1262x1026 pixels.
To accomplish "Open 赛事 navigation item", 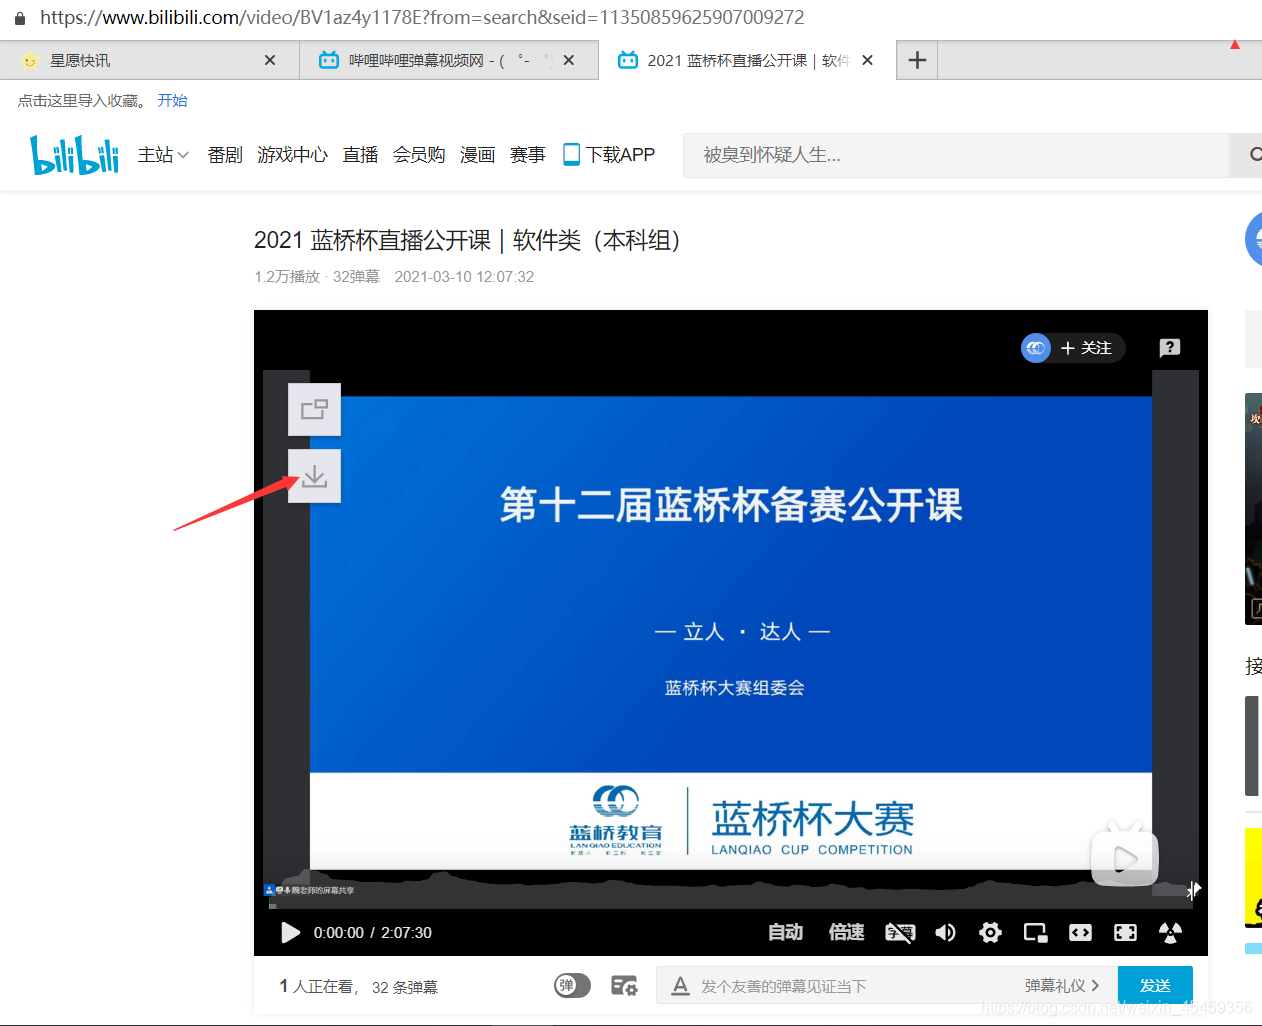I will pyautogui.click(x=527, y=155).
